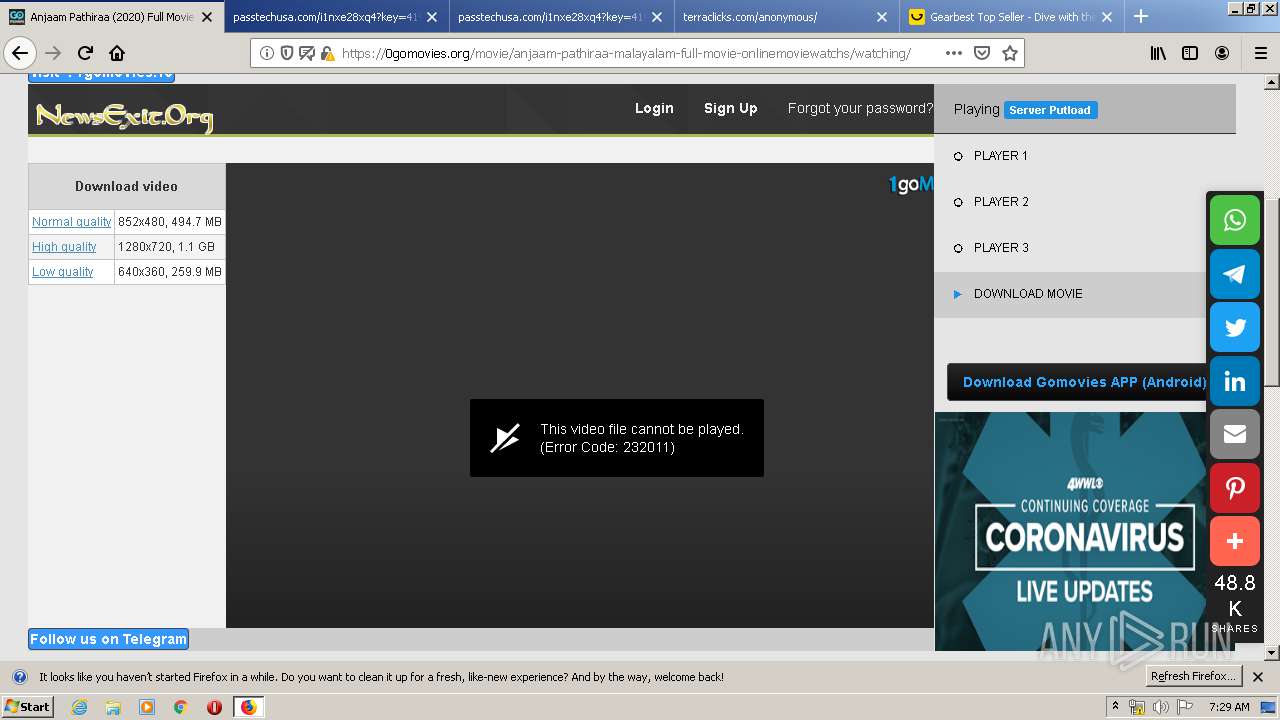Dismiss the Firefox refresh notification bar
Image resolution: width=1280 pixels, height=720 pixels.
(x=1258, y=677)
